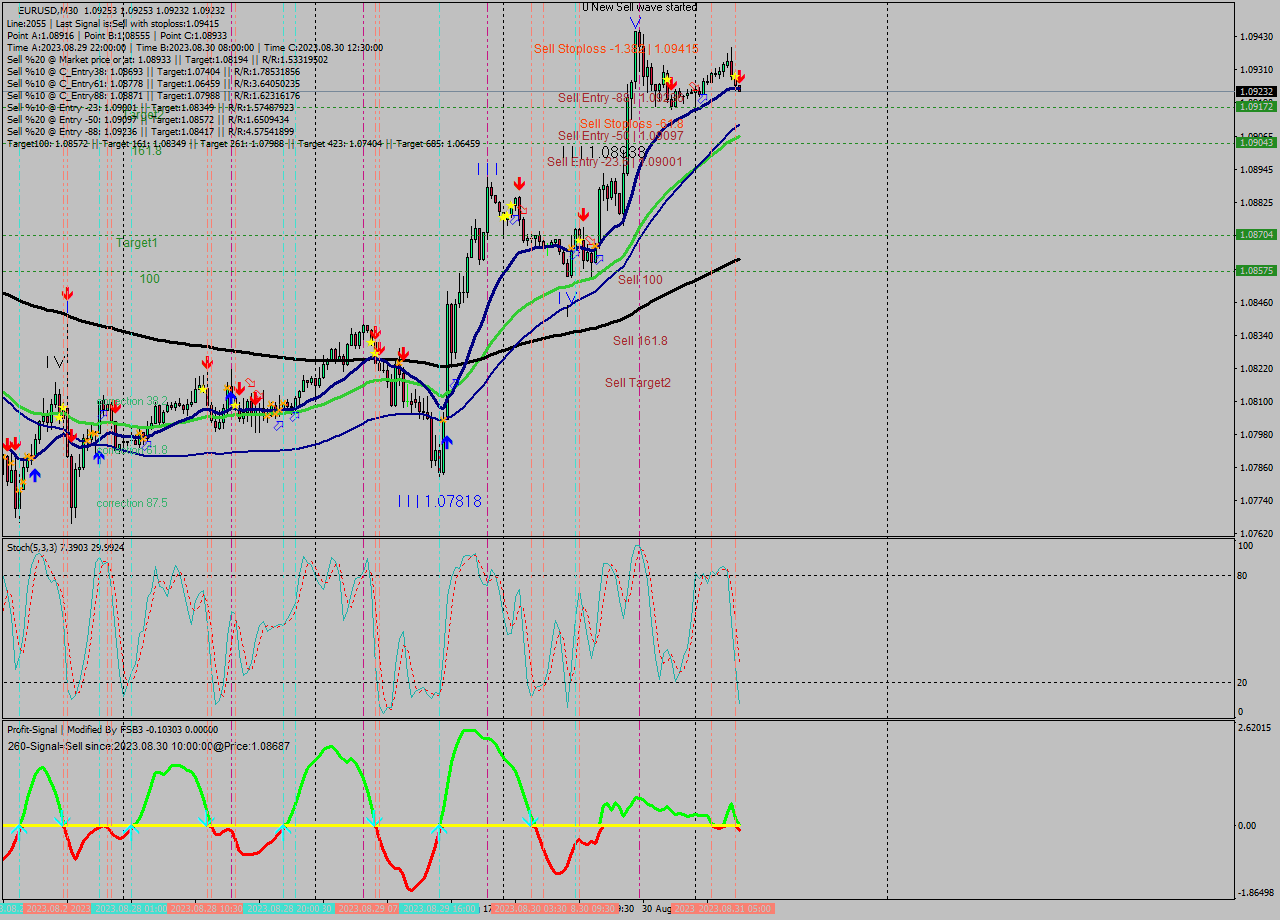This screenshot has height=920, width=1280.
Task: Click the yellow star marker near the recent swing high
Action: (734, 77)
